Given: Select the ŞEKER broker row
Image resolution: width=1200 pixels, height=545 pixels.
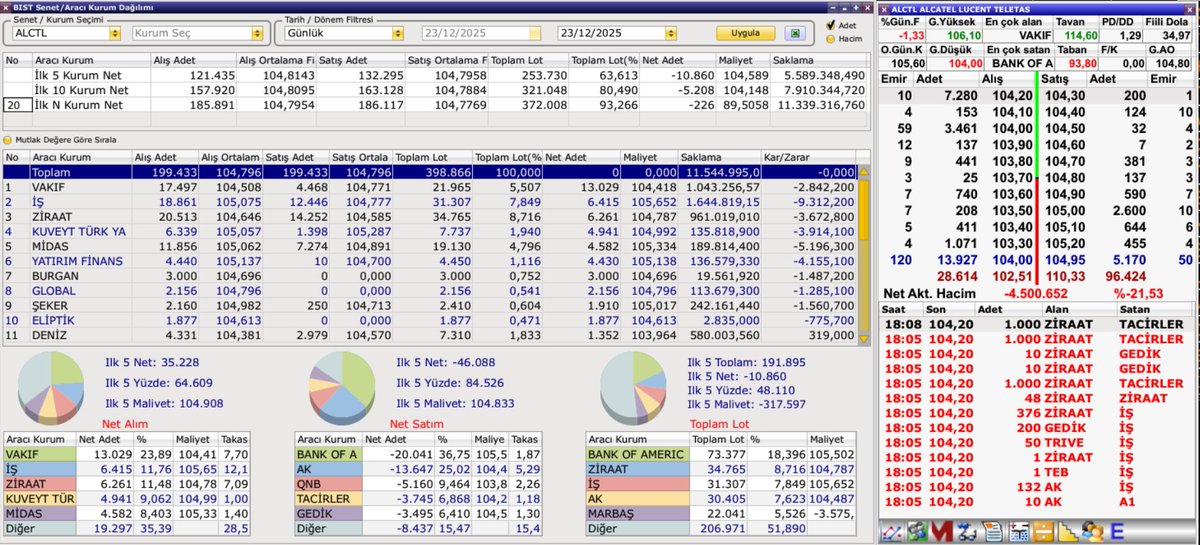Looking at the screenshot, I should pyautogui.click(x=430, y=306).
